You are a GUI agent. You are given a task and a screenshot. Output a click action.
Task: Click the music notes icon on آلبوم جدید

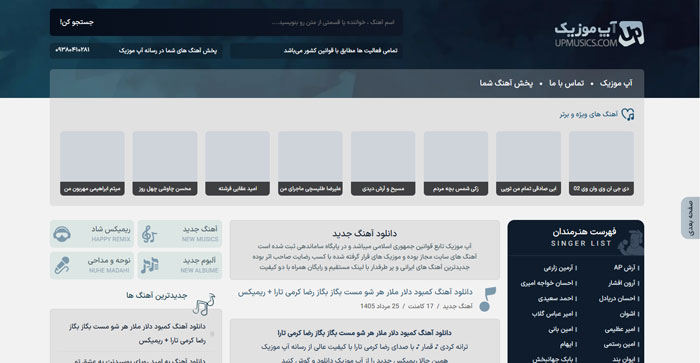[150, 265]
